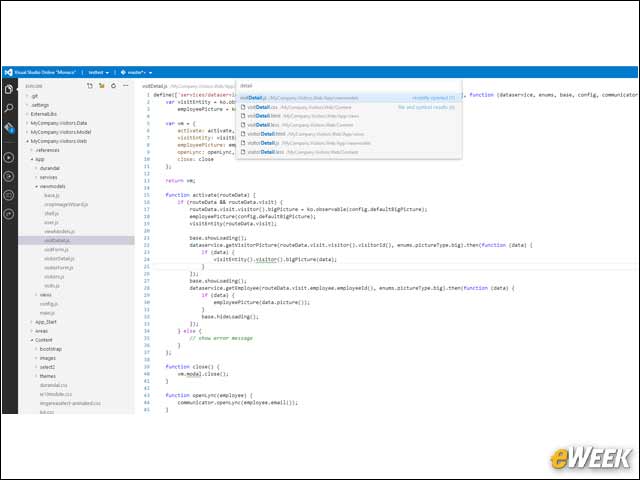Click Visual Studio Online "Monaco" title

click(x=45, y=72)
